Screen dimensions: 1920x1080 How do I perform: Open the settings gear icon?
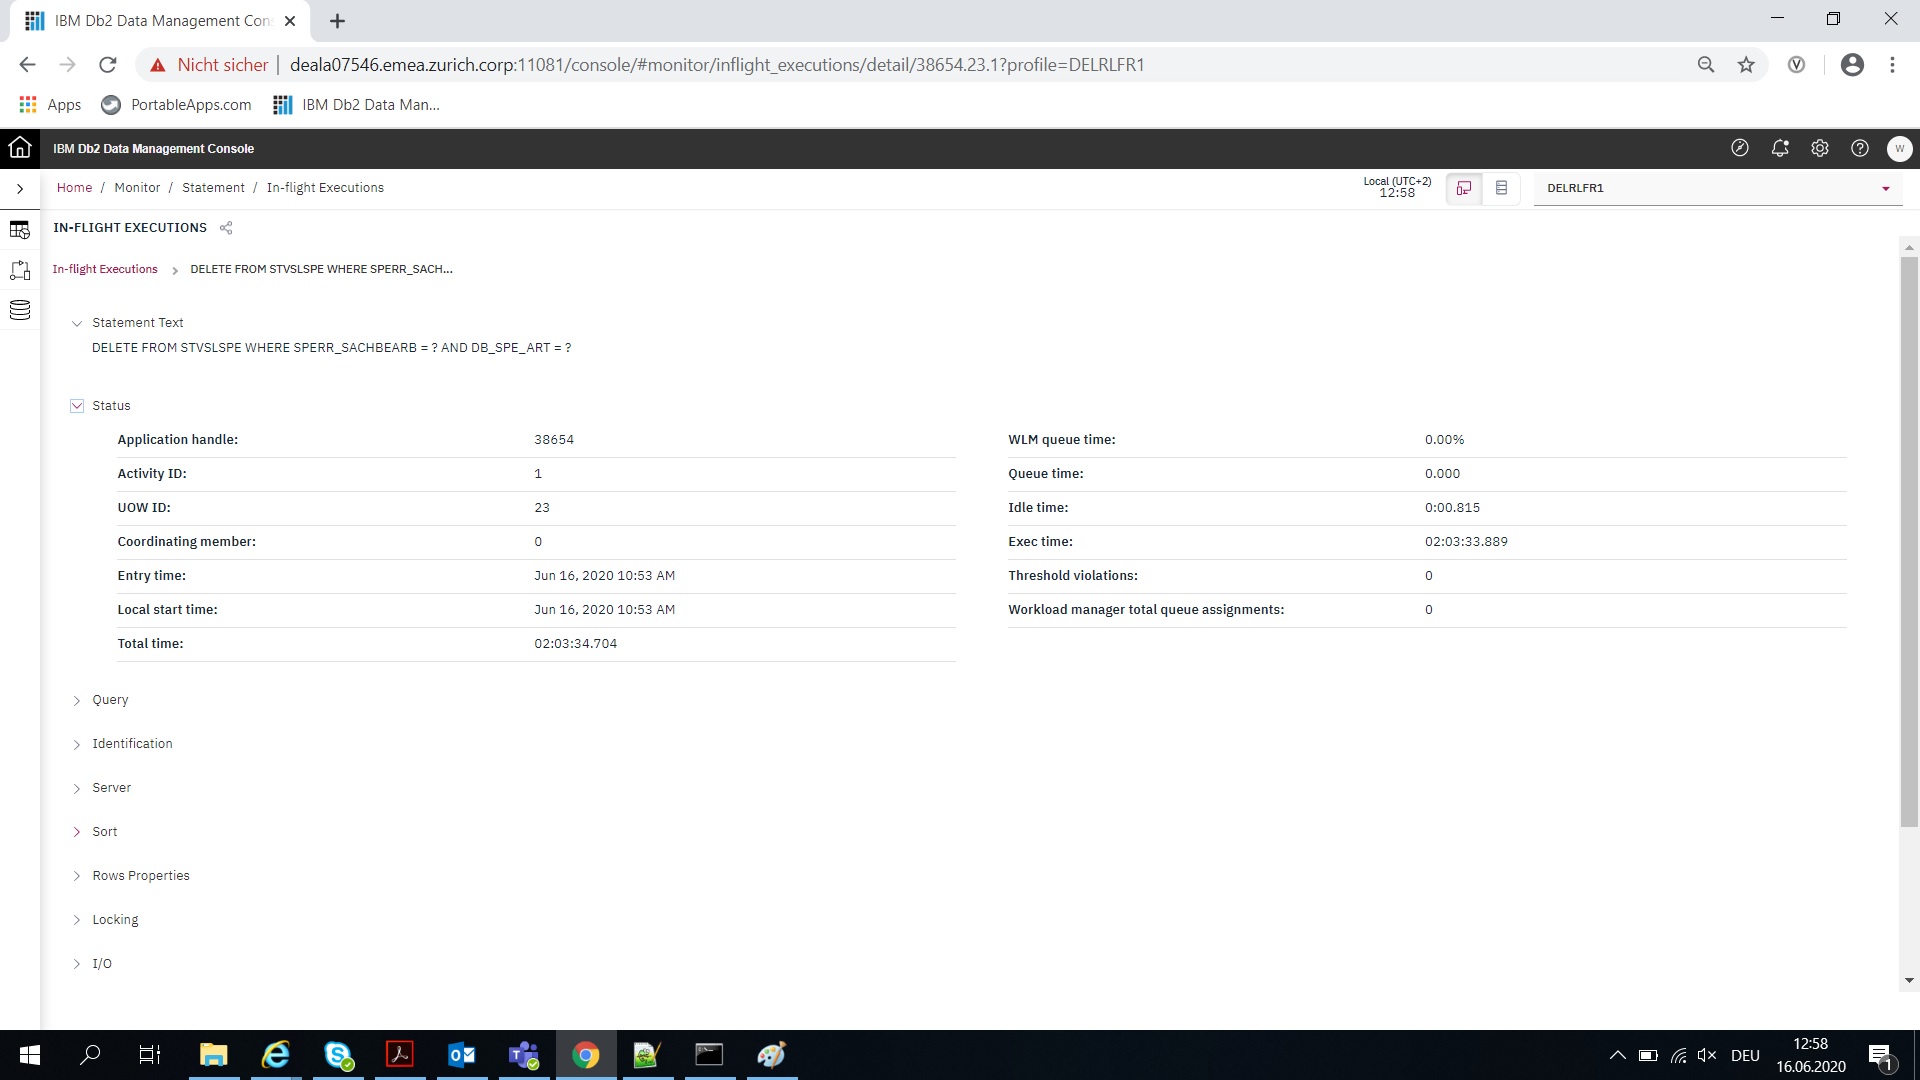pos(1820,148)
